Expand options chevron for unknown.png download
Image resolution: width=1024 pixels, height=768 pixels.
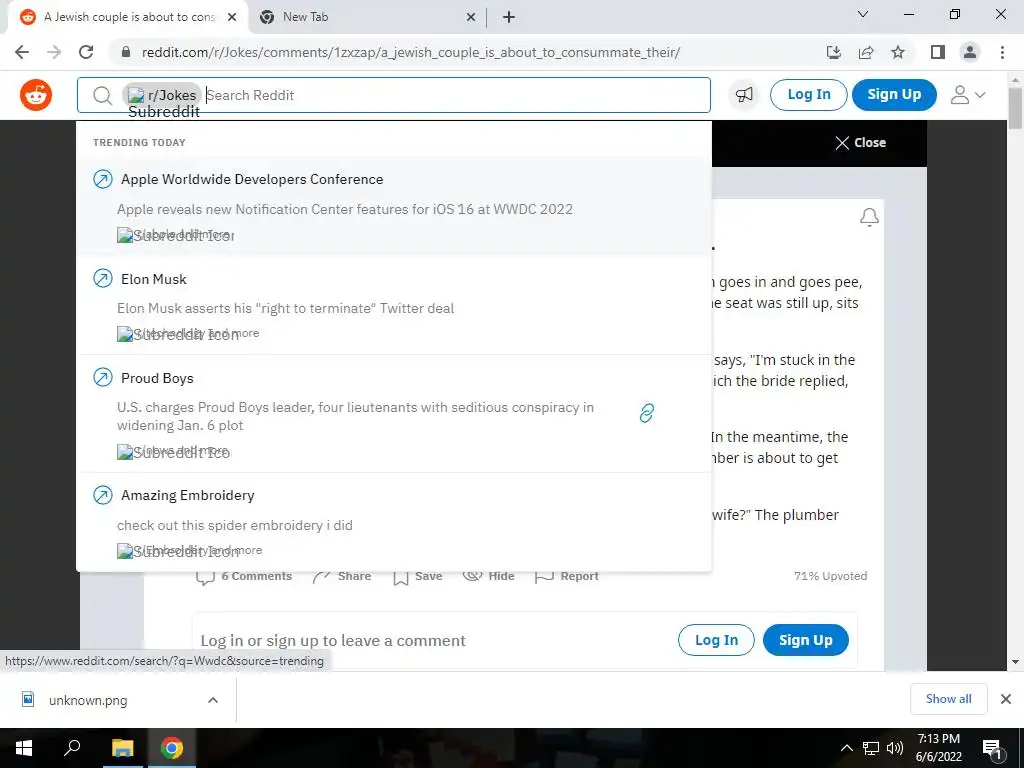click(x=213, y=700)
